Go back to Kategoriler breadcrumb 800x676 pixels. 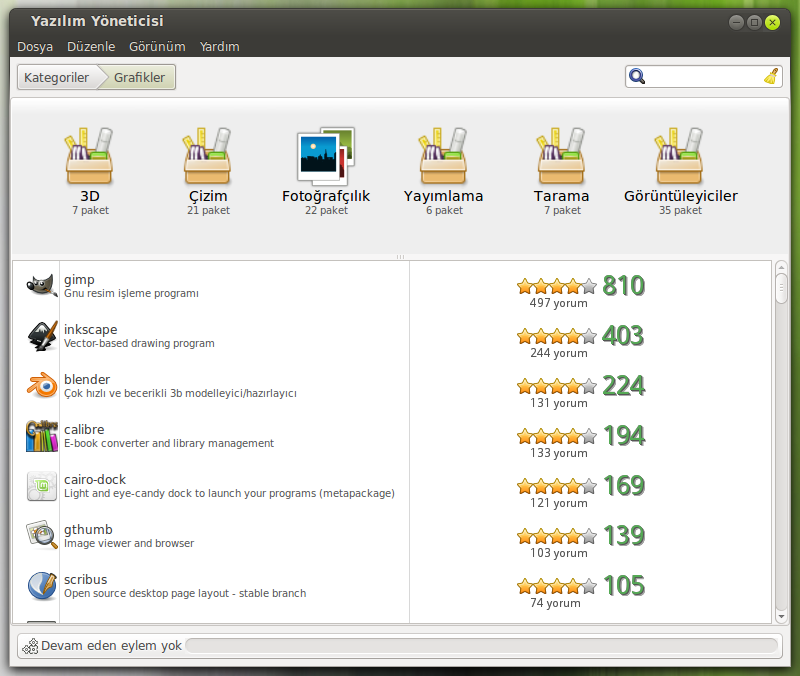[57, 77]
